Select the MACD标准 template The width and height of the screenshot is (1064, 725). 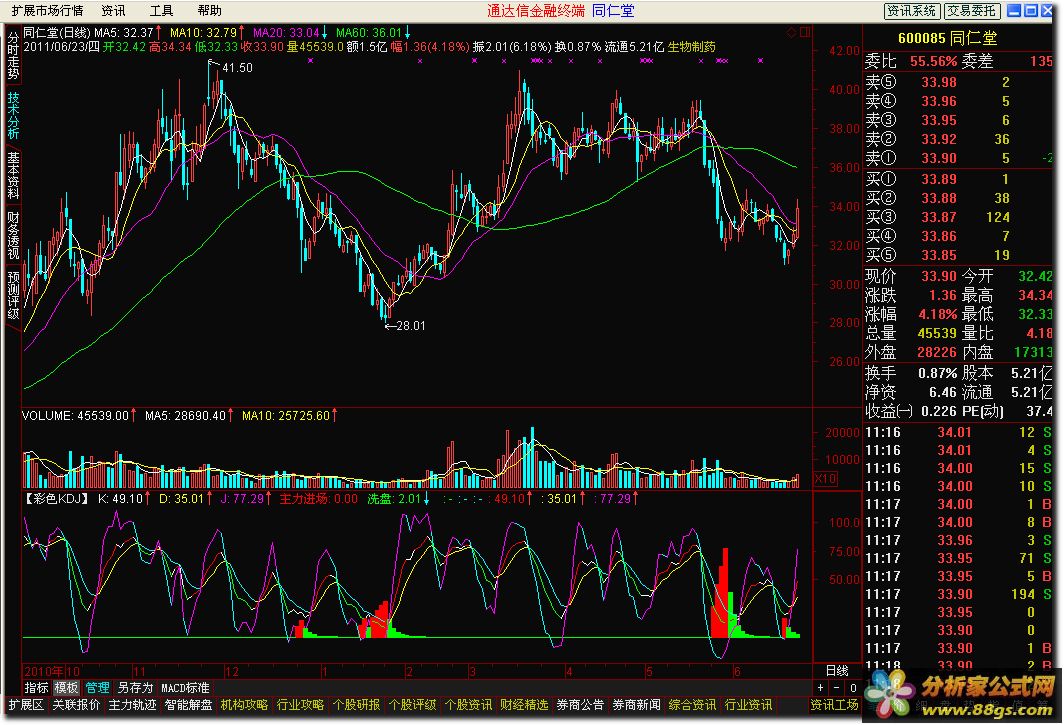tap(185, 688)
